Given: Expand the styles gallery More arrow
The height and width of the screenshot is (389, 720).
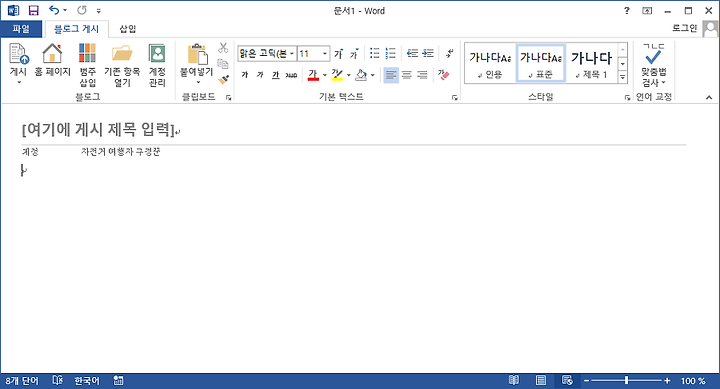Looking at the screenshot, I should coord(623,78).
